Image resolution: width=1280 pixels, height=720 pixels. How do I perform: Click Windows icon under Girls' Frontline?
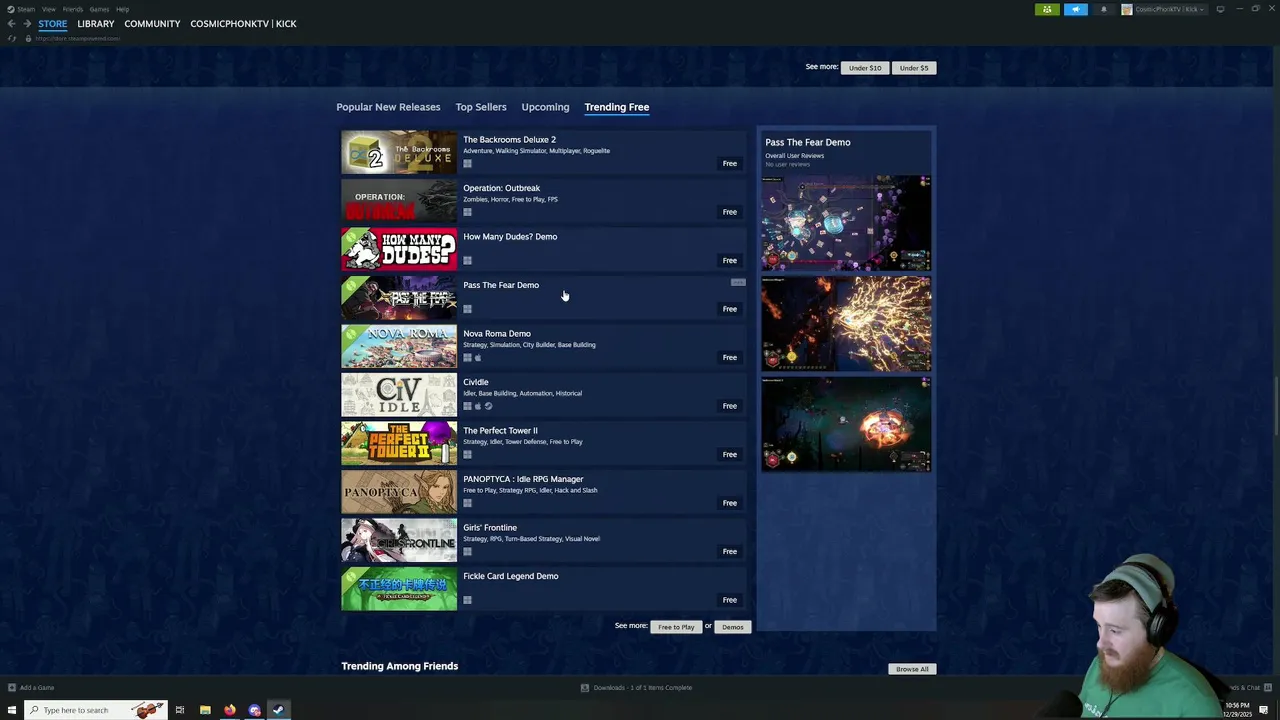click(x=467, y=551)
